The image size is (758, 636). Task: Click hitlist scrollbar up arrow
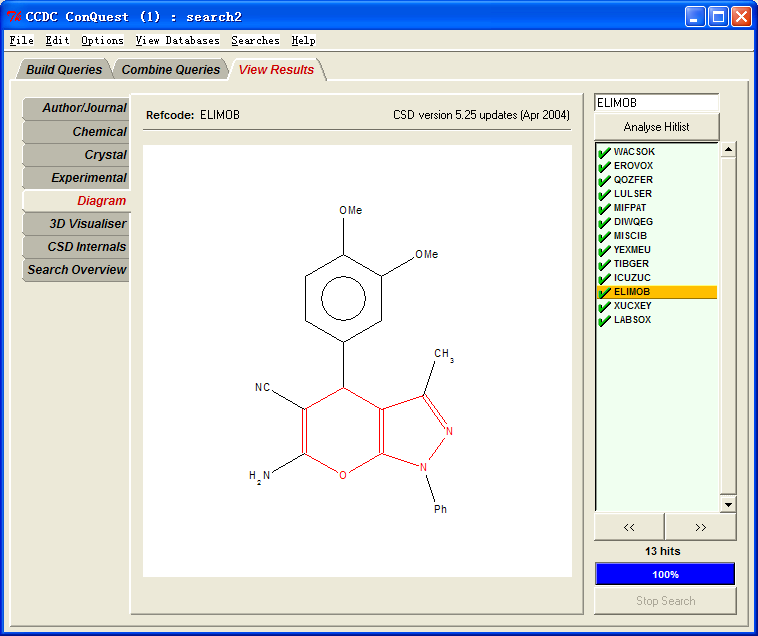coord(728,150)
